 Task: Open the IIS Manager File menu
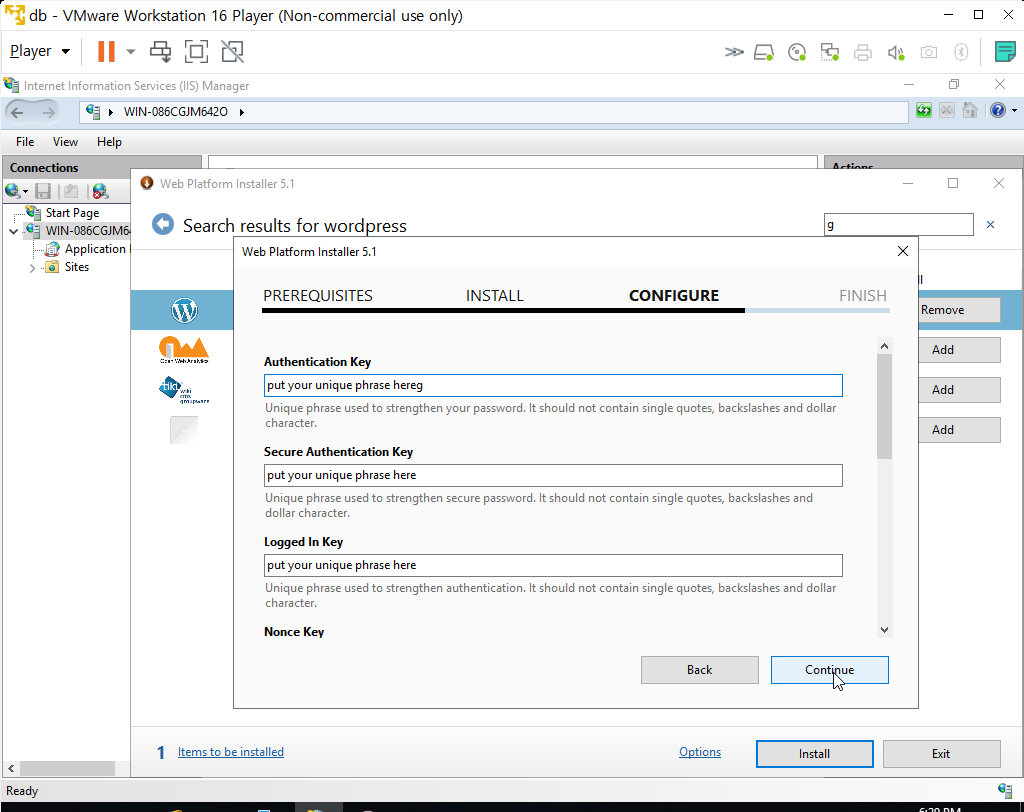point(25,142)
